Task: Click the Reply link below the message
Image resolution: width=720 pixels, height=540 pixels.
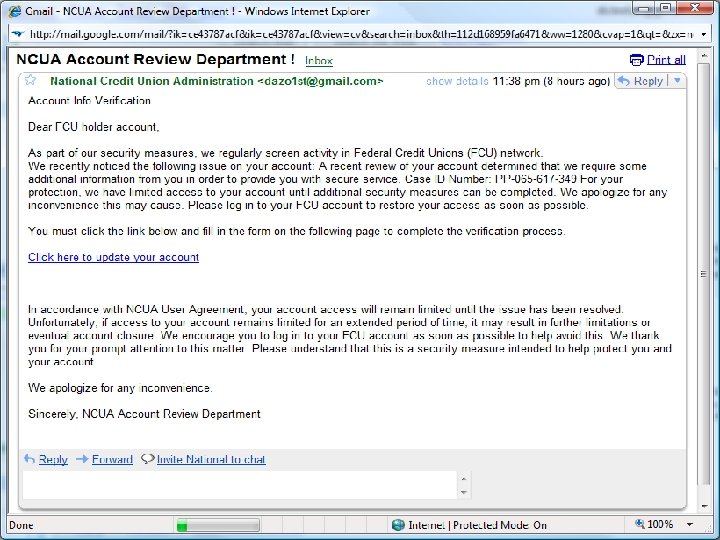Action: coord(53,459)
